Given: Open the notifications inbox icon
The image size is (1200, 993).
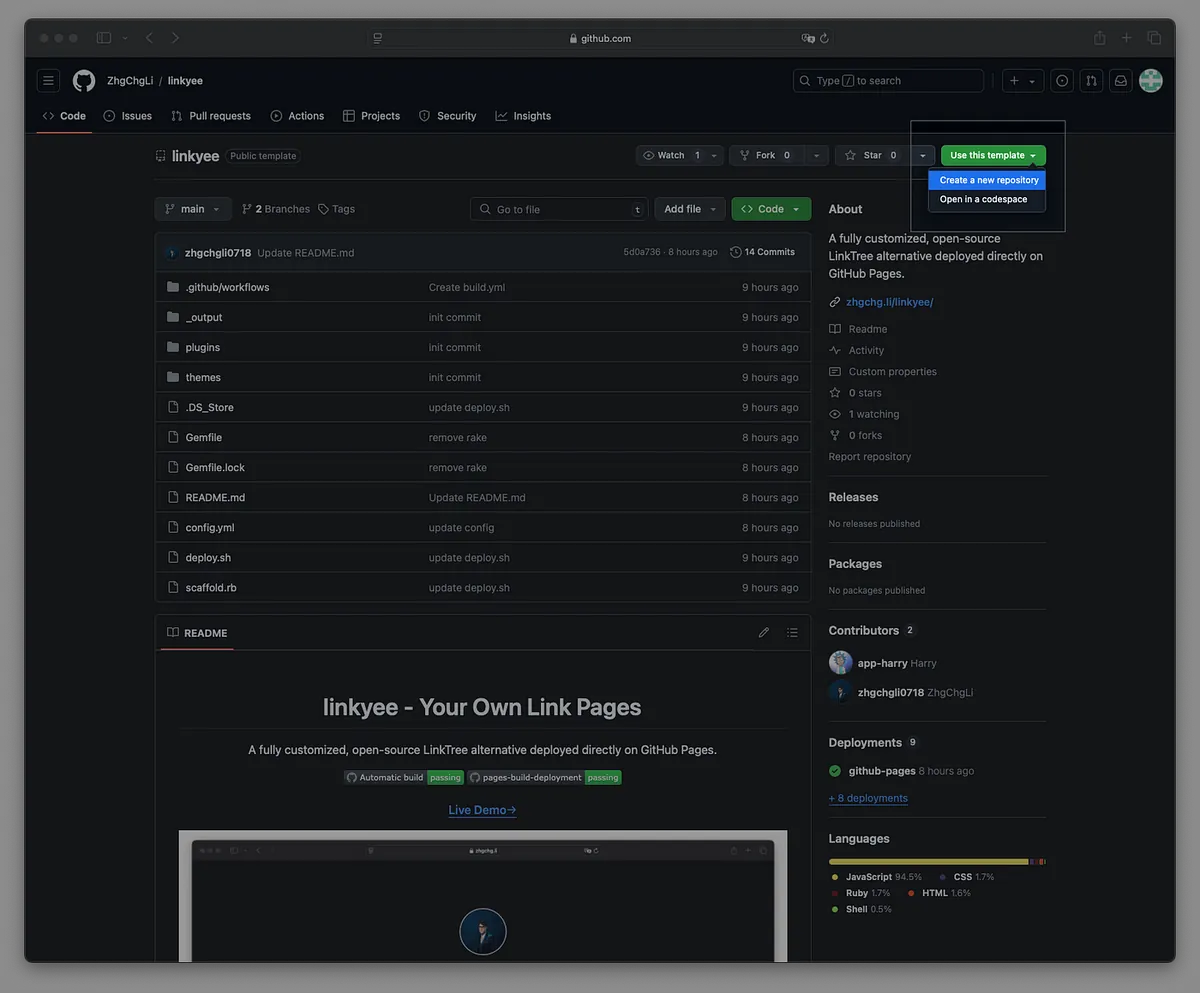Looking at the screenshot, I should click(x=1121, y=81).
